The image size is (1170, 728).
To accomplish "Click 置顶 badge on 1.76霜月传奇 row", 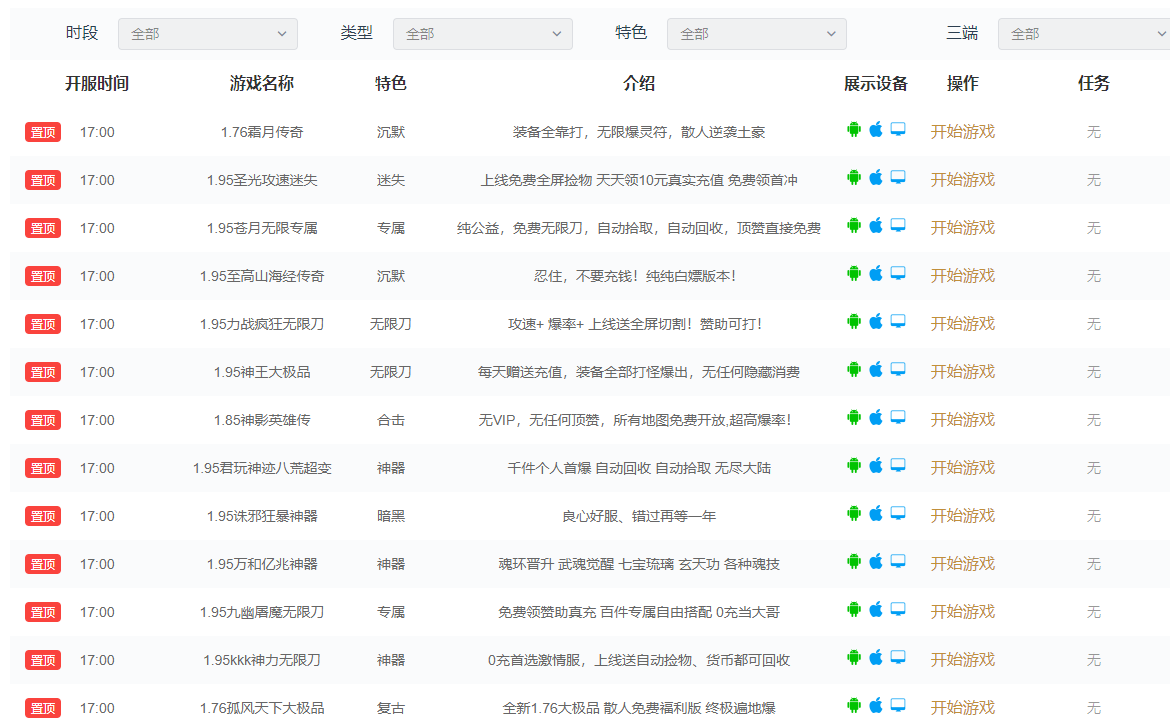I will pyautogui.click(x=43, y=132).
